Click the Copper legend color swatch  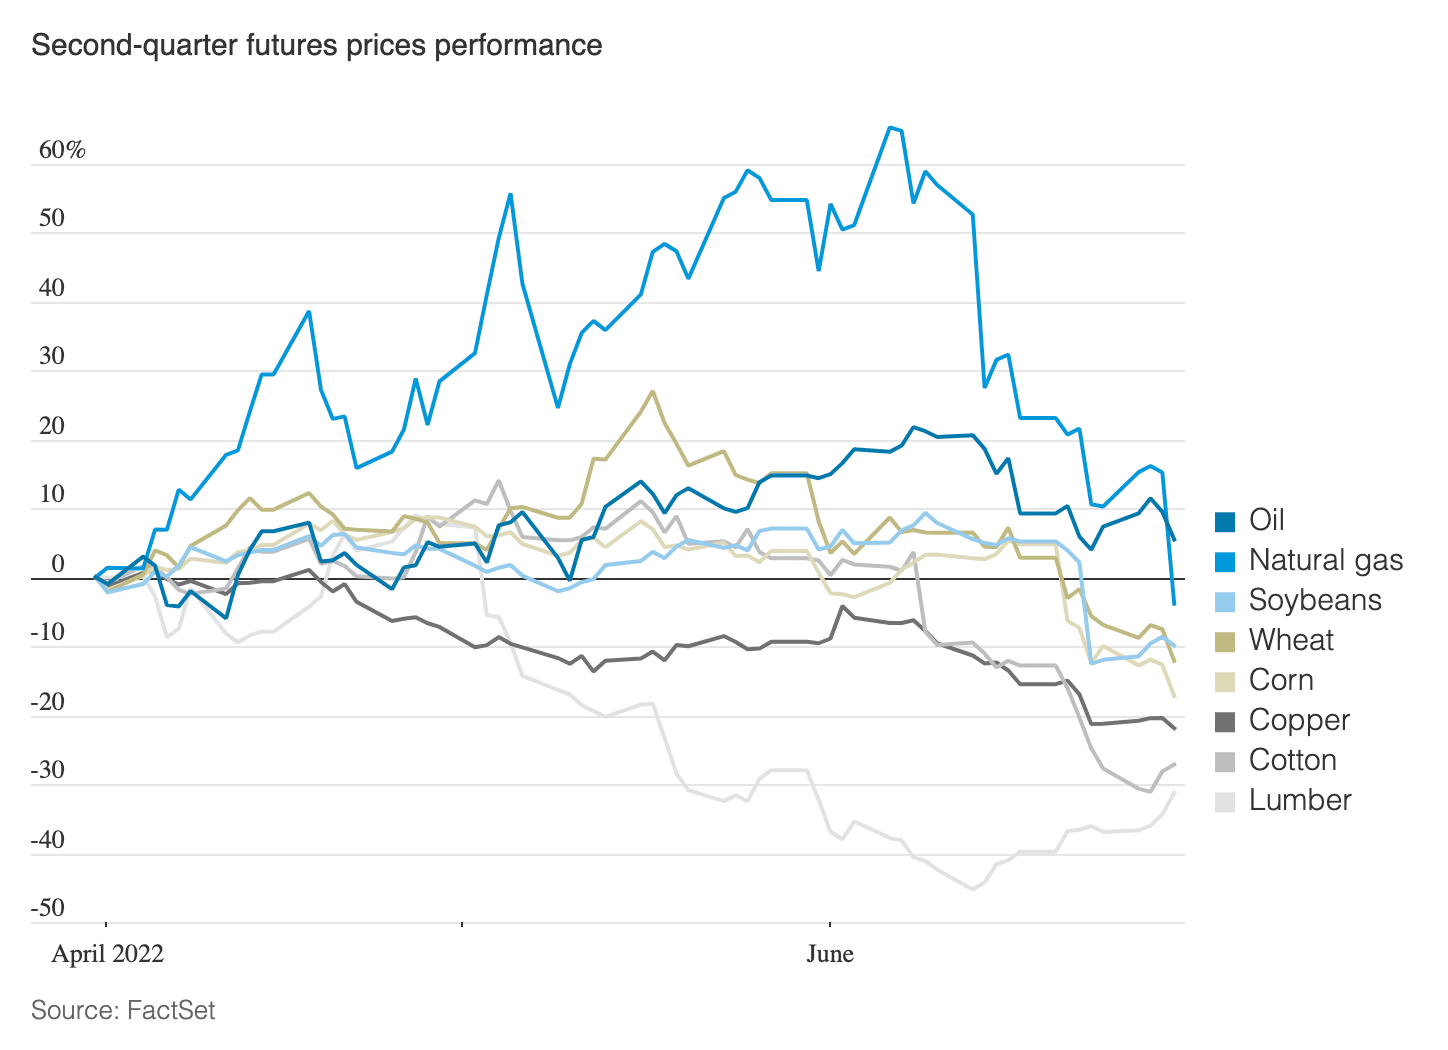pyautogui.click(x=1225, y=721)
